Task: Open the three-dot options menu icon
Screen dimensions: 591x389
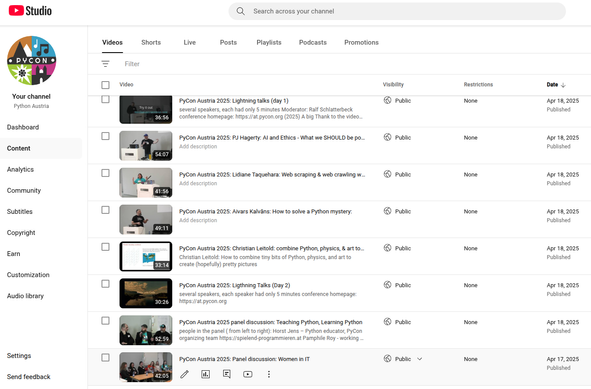Action: (x=269, y=374)
